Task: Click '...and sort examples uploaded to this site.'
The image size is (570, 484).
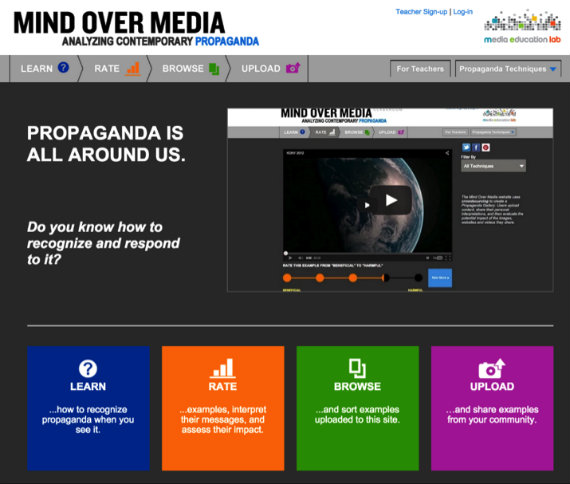Action: point(357,415)
